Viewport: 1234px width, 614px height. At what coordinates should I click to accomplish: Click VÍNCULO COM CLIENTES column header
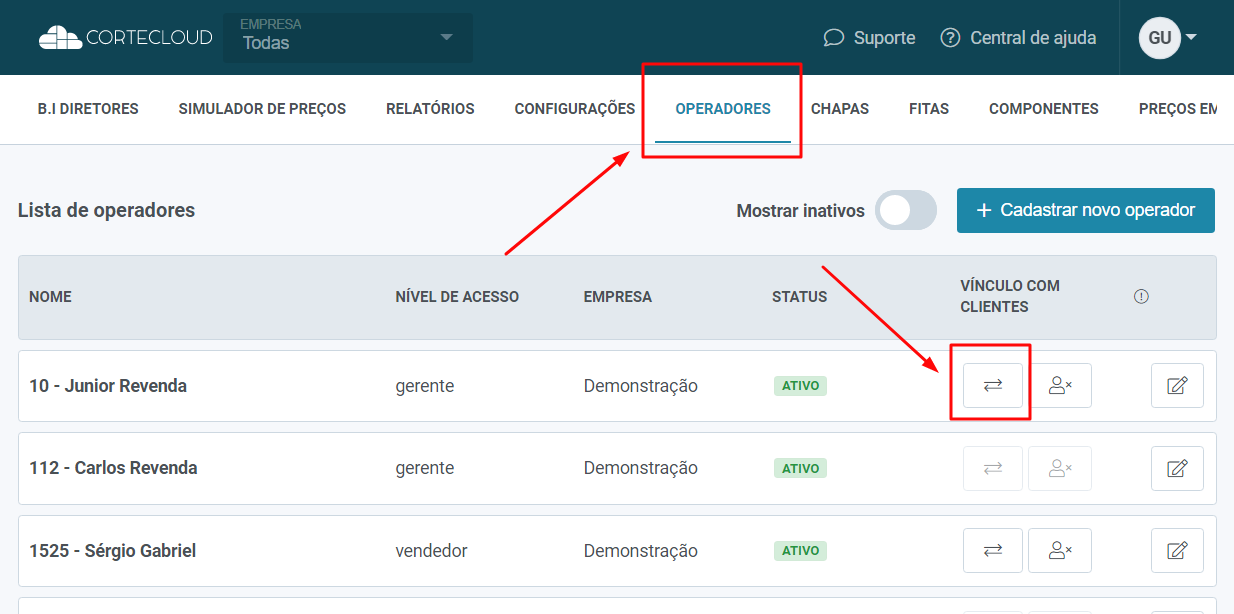(1010, 296)
